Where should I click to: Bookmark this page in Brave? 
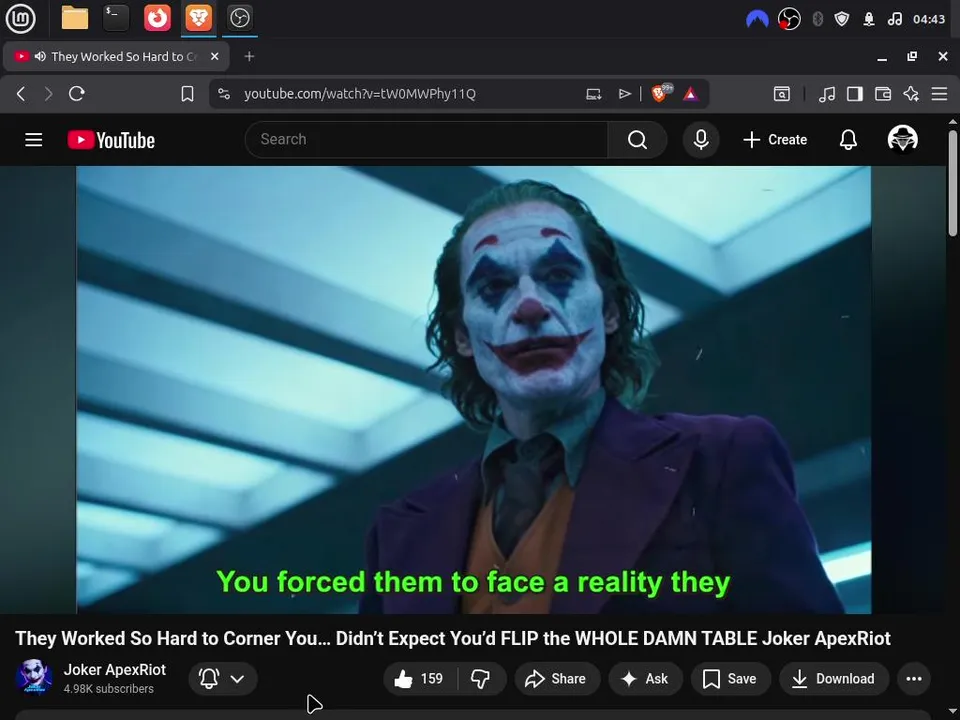[187, 94]
